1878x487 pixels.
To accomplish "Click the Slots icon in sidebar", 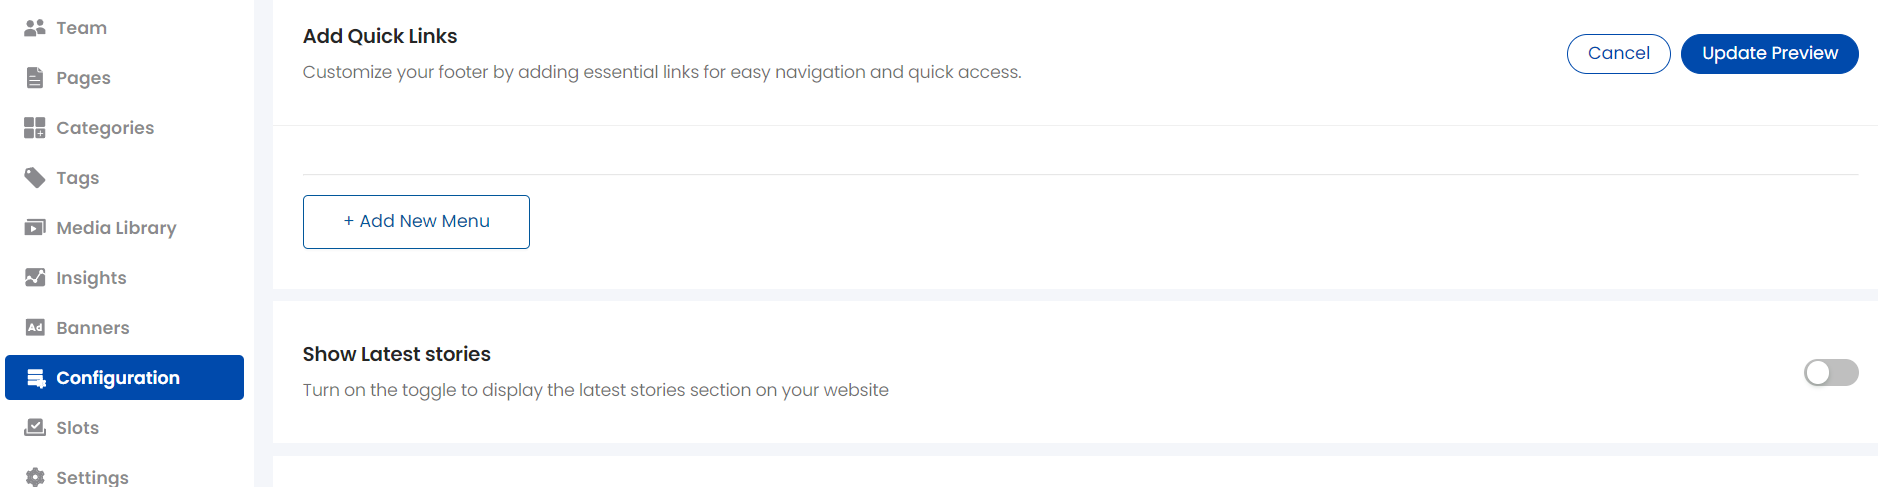I will coord(35,428).
